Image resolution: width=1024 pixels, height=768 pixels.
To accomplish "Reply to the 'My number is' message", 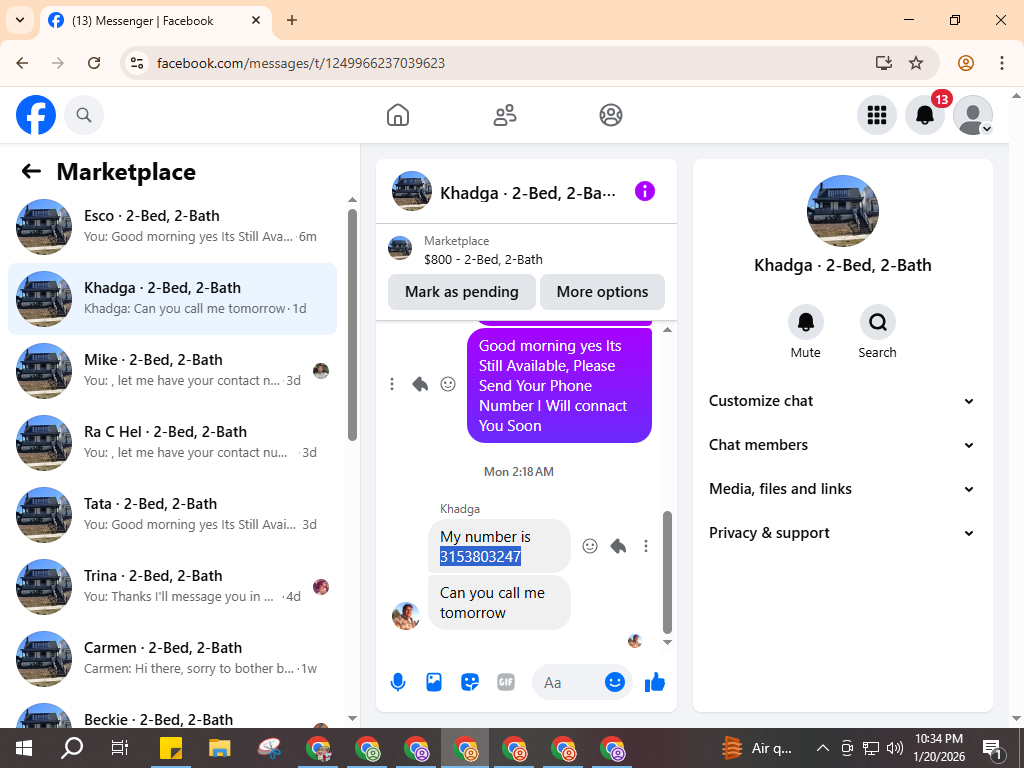I will [618, 546].
